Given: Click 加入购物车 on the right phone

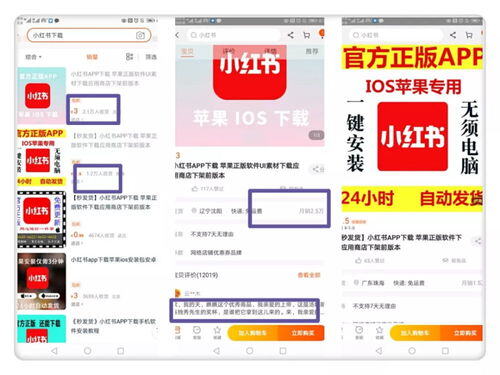Looking at the screenshot, I should click(x=415, y=333).
